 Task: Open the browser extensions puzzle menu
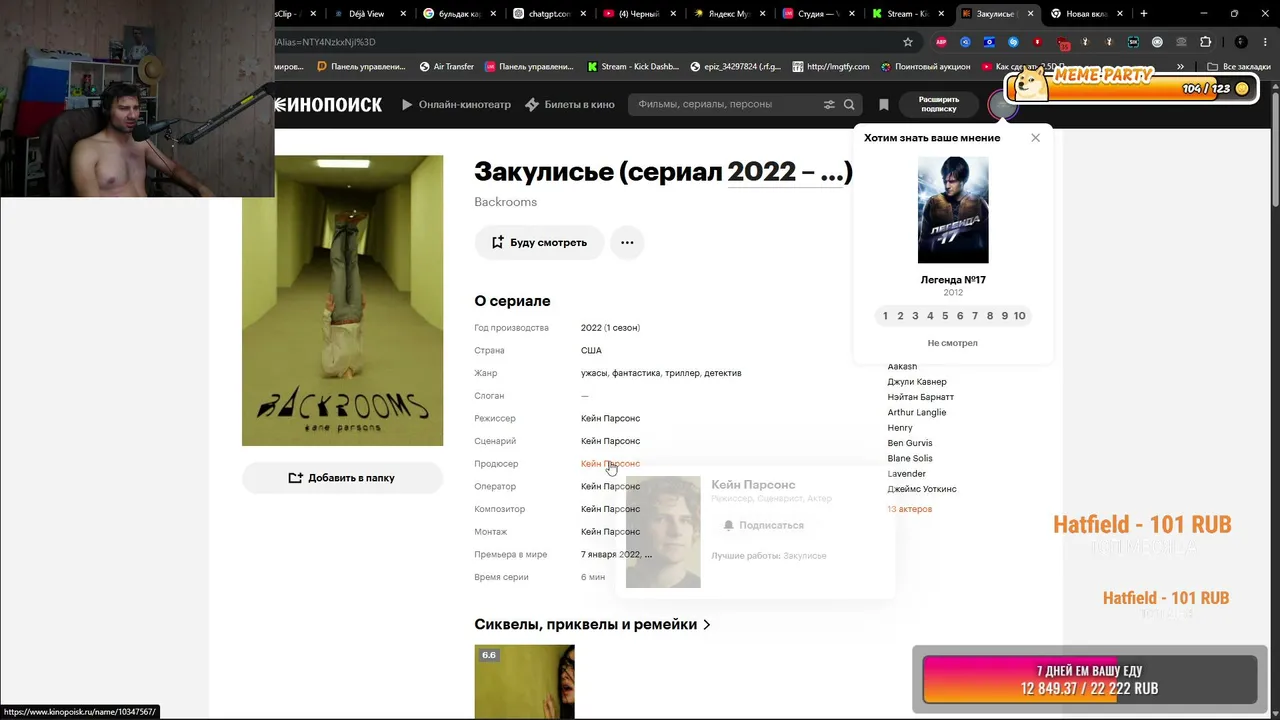coord(1205,42)
